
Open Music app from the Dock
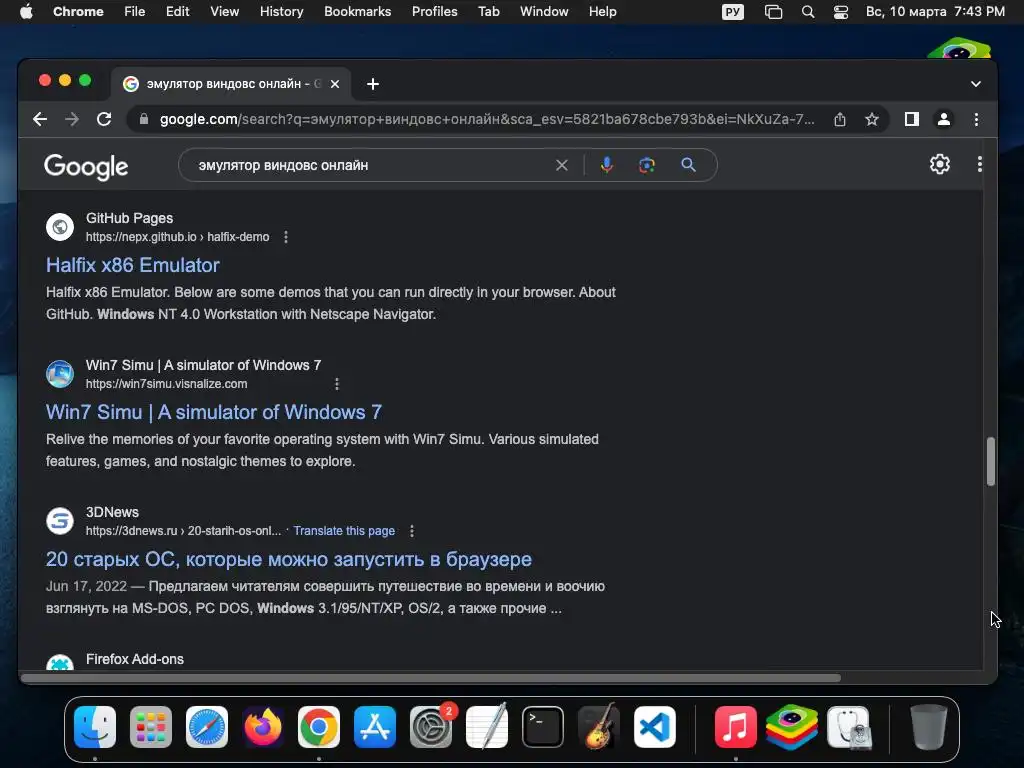pyautogui.click(x=735, y=727)
